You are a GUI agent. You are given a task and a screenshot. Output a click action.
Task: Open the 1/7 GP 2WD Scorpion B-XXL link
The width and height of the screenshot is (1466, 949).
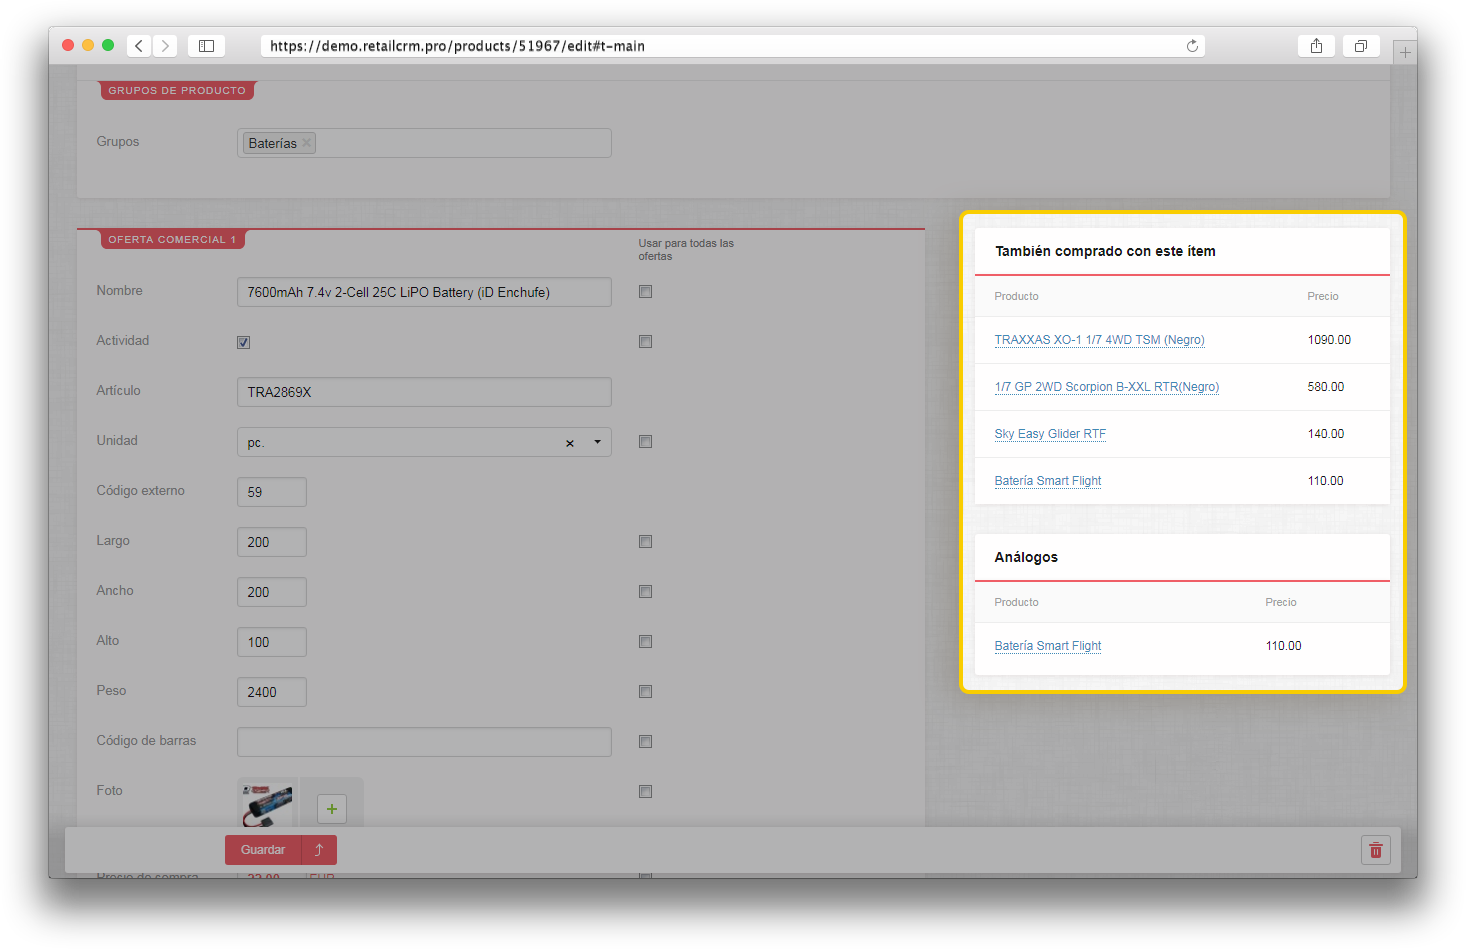coord(1106,387)
